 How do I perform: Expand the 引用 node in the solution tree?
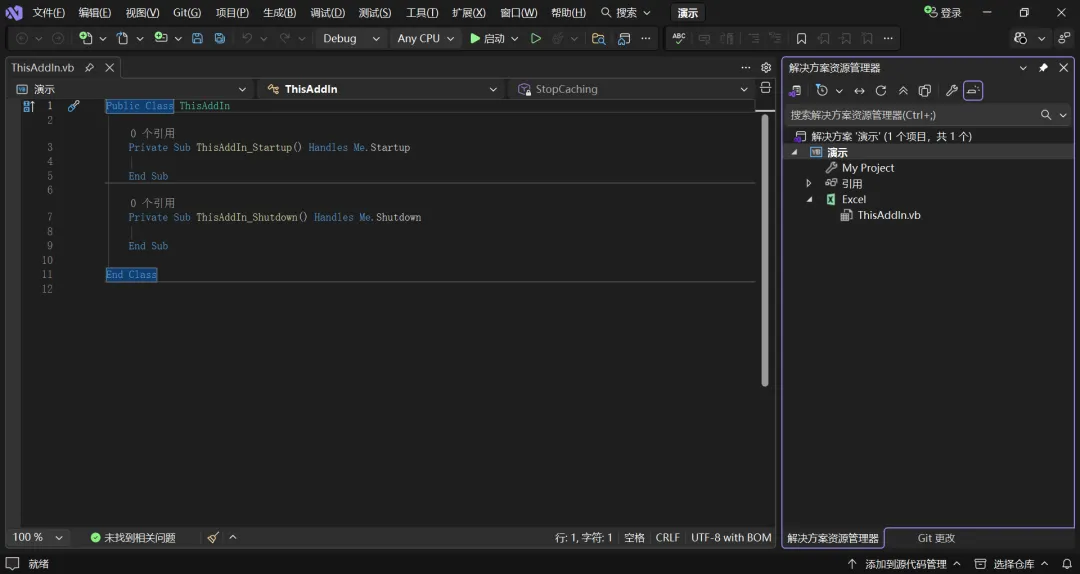[809, 184]
